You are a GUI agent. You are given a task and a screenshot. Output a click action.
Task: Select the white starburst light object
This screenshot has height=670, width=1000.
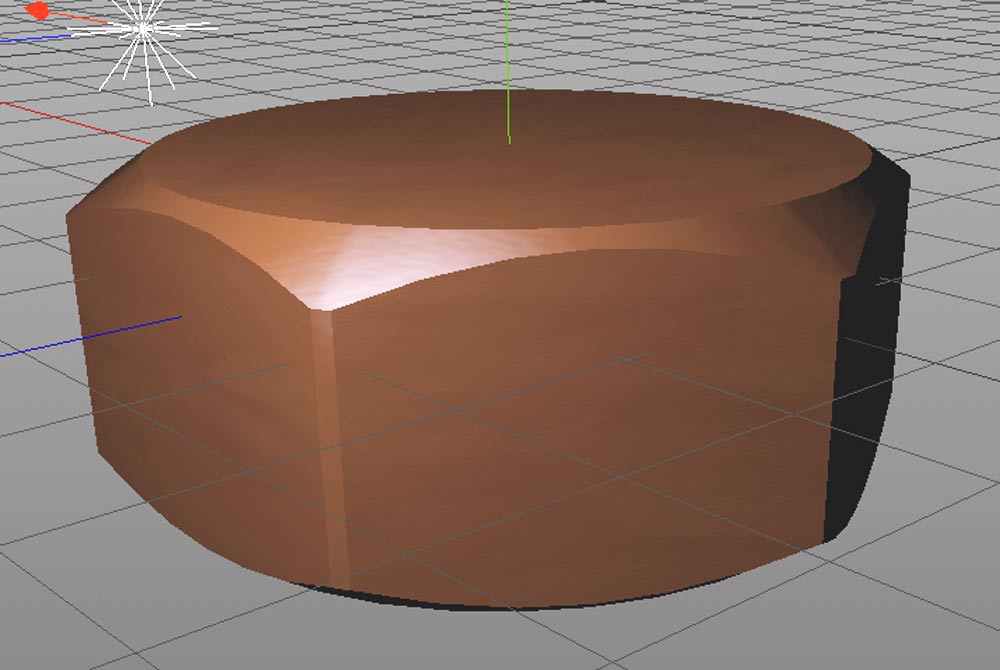click(143, 29)
